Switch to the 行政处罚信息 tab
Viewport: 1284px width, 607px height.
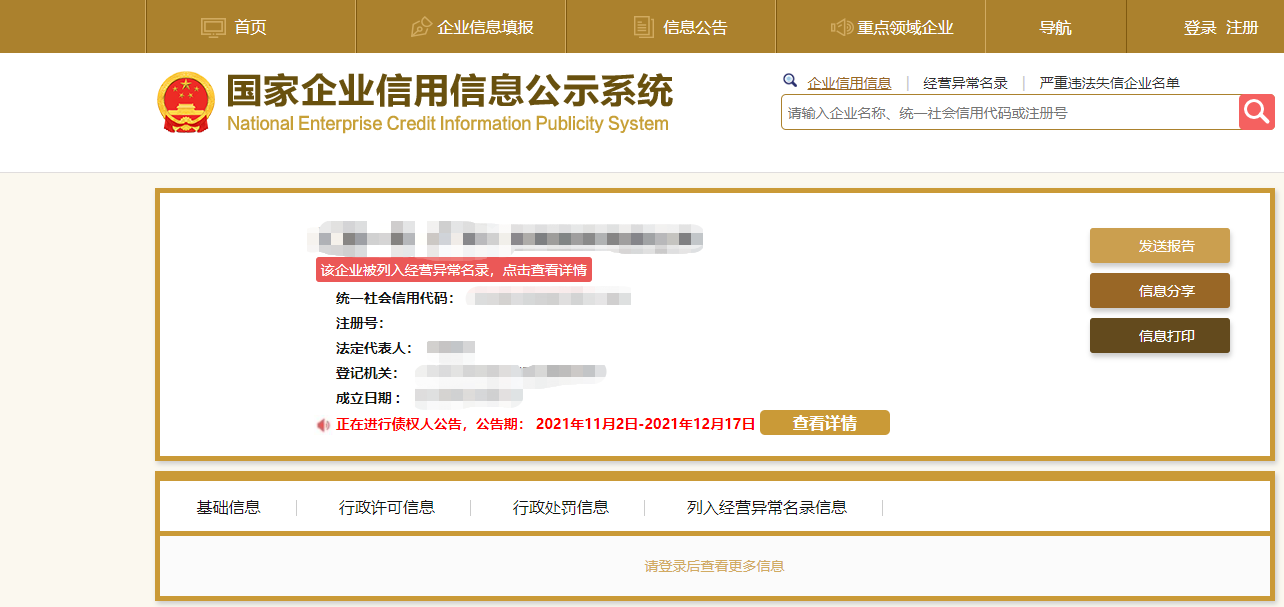pyautogui.click(x=561, y=507)
